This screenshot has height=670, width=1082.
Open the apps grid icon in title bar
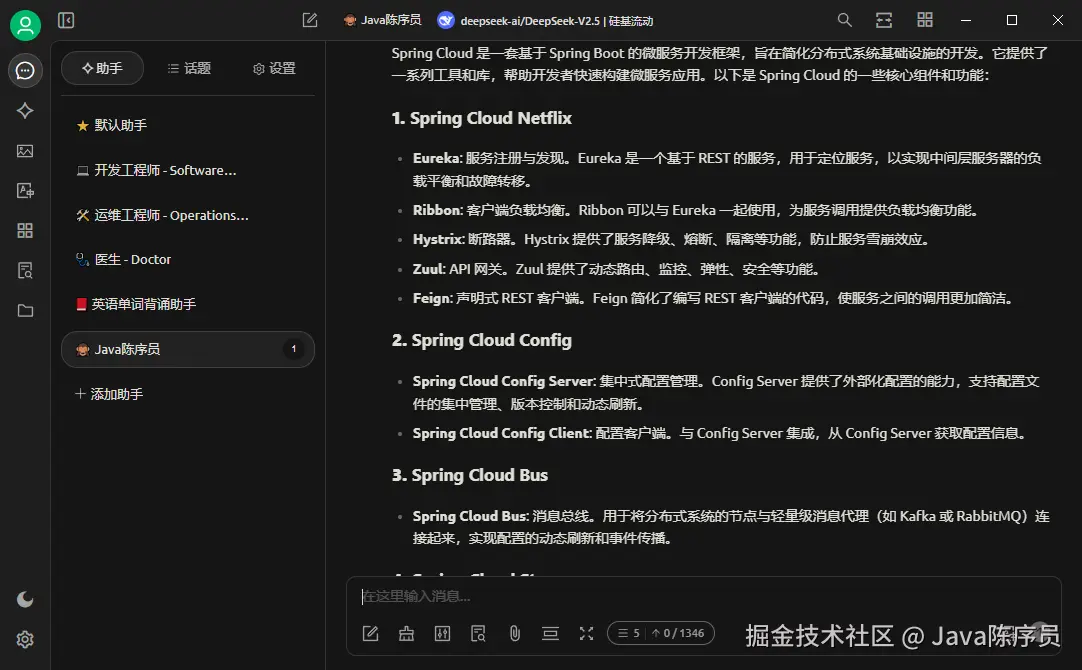[x=925, y=20]
